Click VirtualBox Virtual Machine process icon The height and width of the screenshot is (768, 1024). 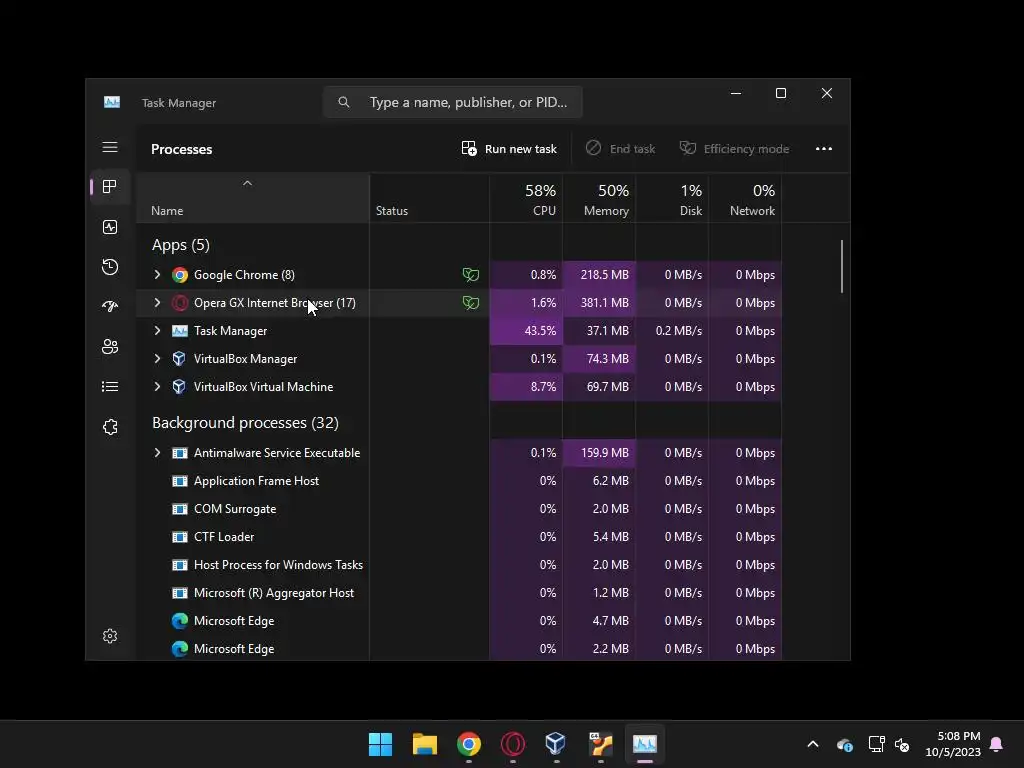coord(179,387)
